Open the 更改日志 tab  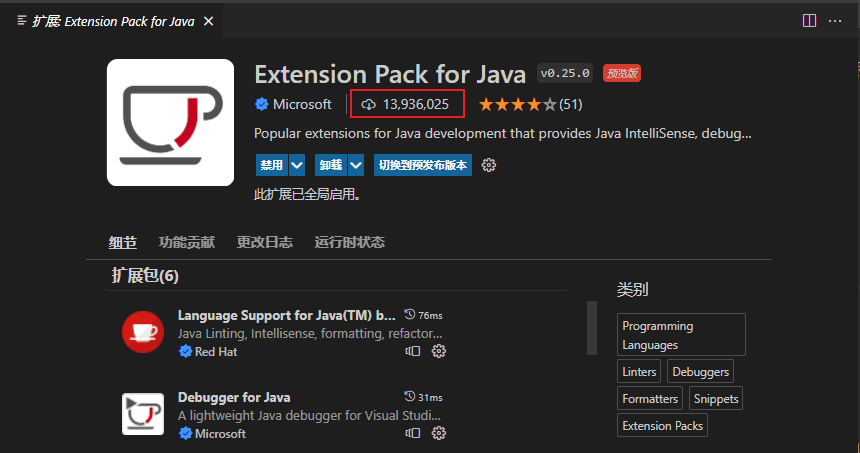pos(264,242)
